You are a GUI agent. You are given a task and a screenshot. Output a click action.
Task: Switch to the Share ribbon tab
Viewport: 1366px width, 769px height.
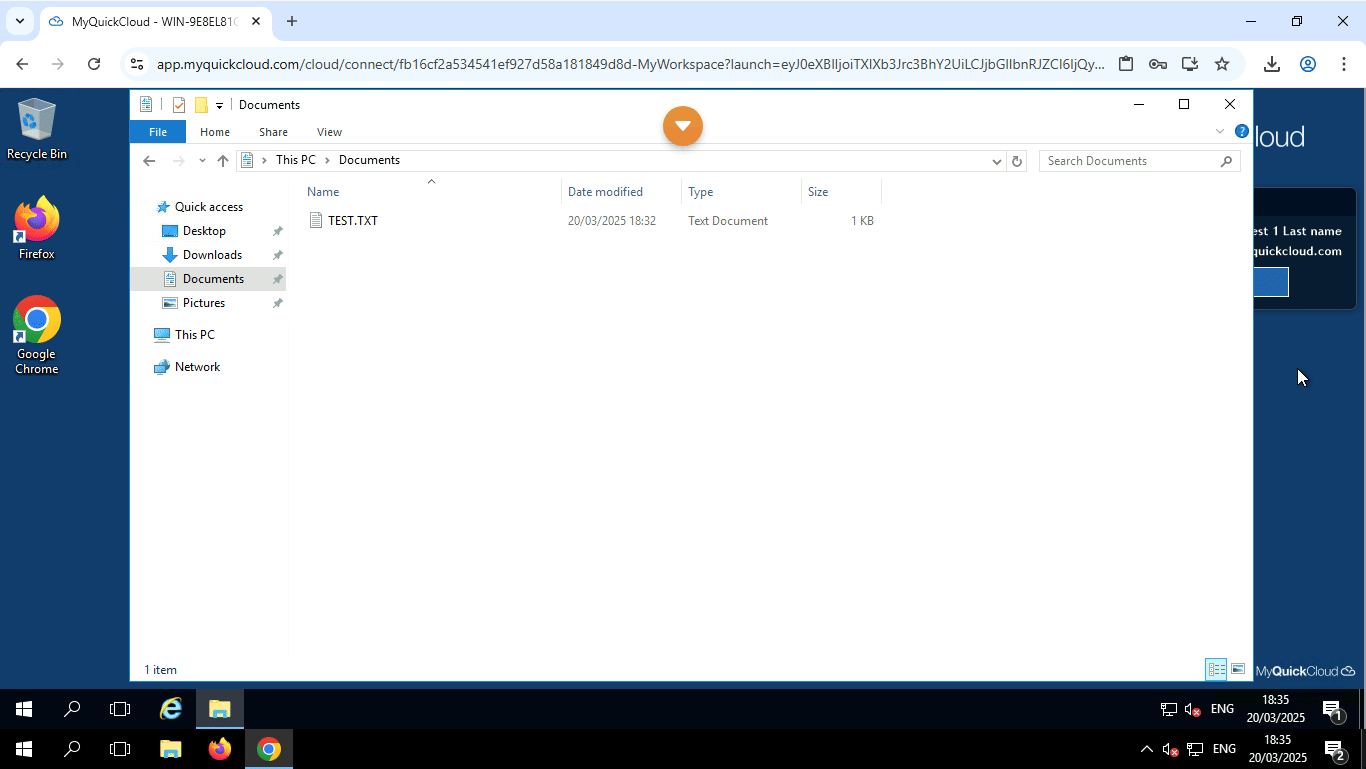click(273, 132)
